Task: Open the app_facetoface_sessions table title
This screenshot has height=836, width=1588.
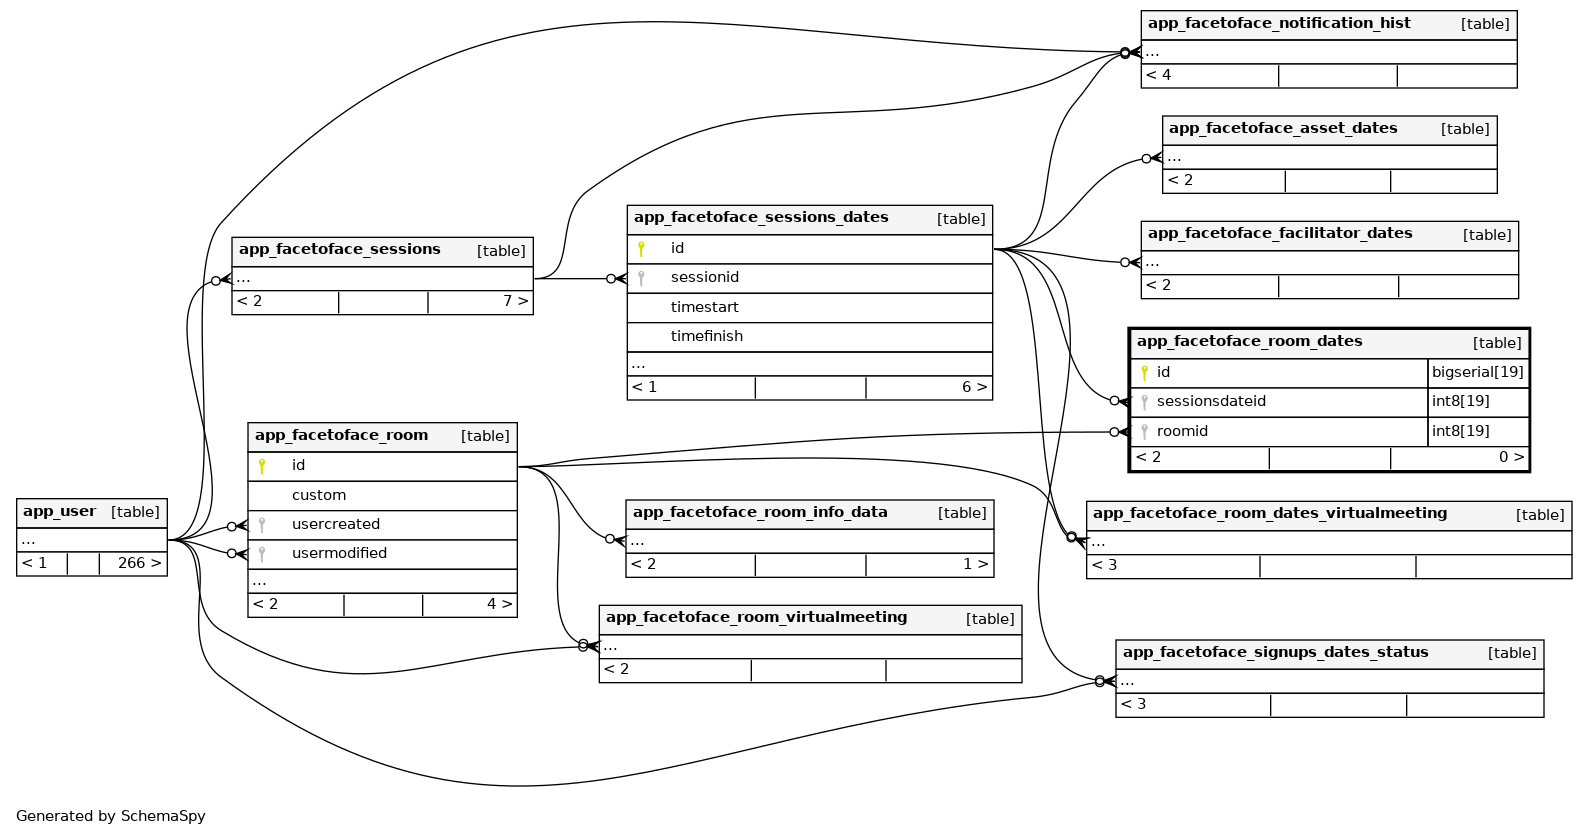Action: click(340, 250)
